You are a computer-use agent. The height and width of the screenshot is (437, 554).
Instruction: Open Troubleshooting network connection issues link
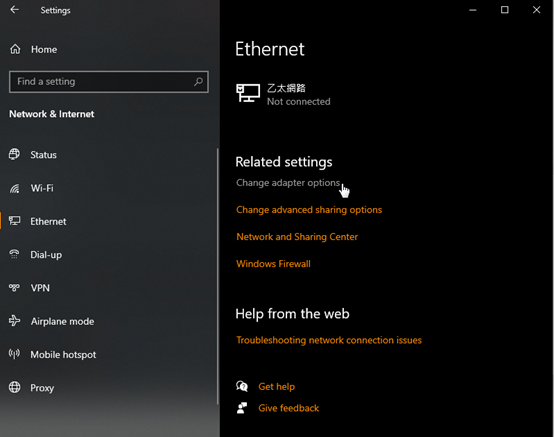coord(329,340)
